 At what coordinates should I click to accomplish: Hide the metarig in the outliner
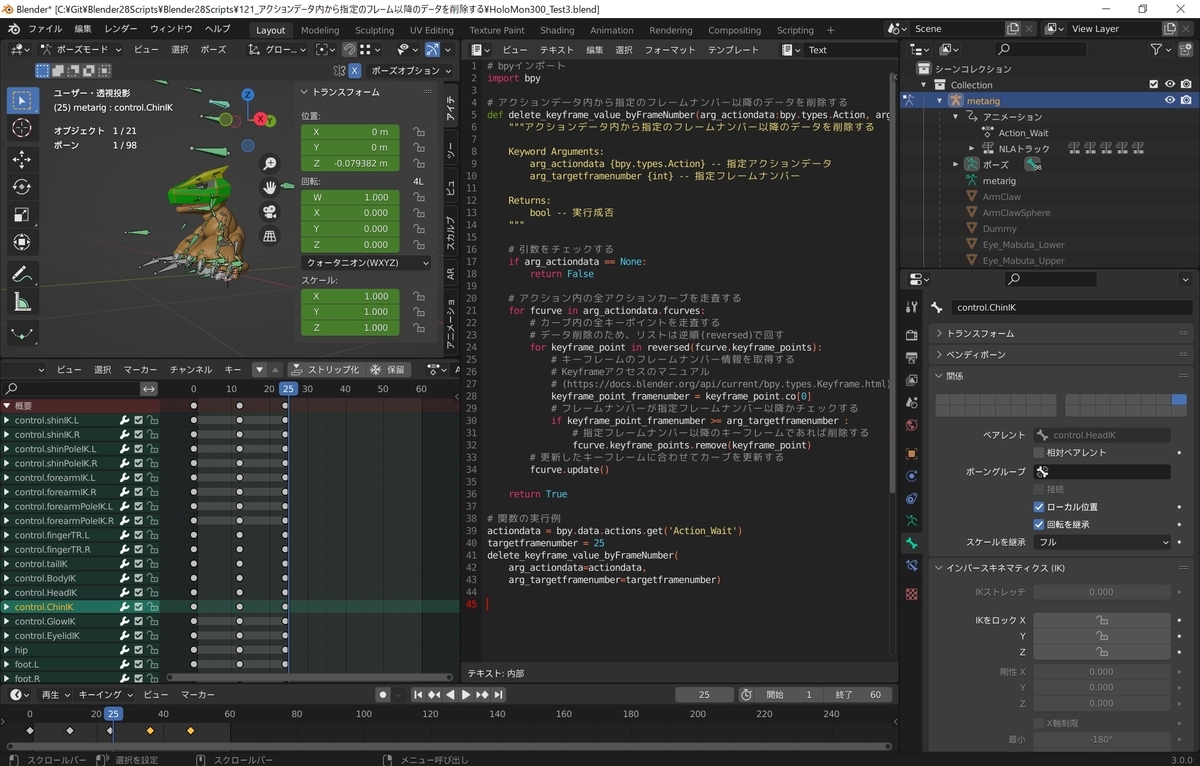click(1168, 100)
